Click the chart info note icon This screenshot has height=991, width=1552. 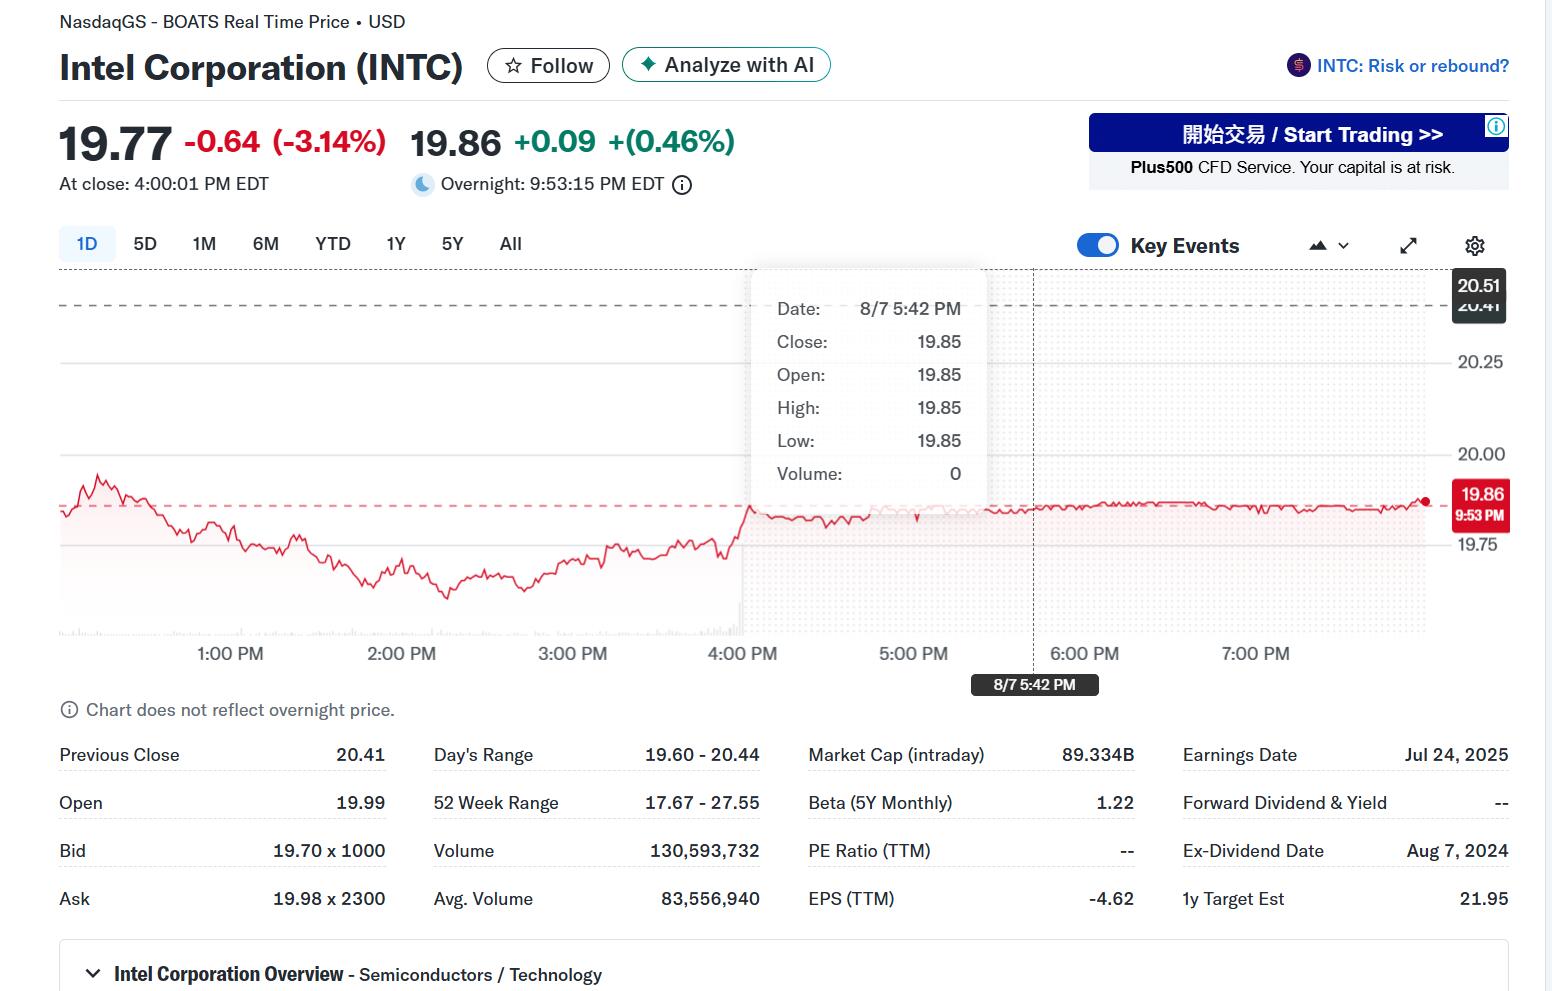tap(69, 710)
